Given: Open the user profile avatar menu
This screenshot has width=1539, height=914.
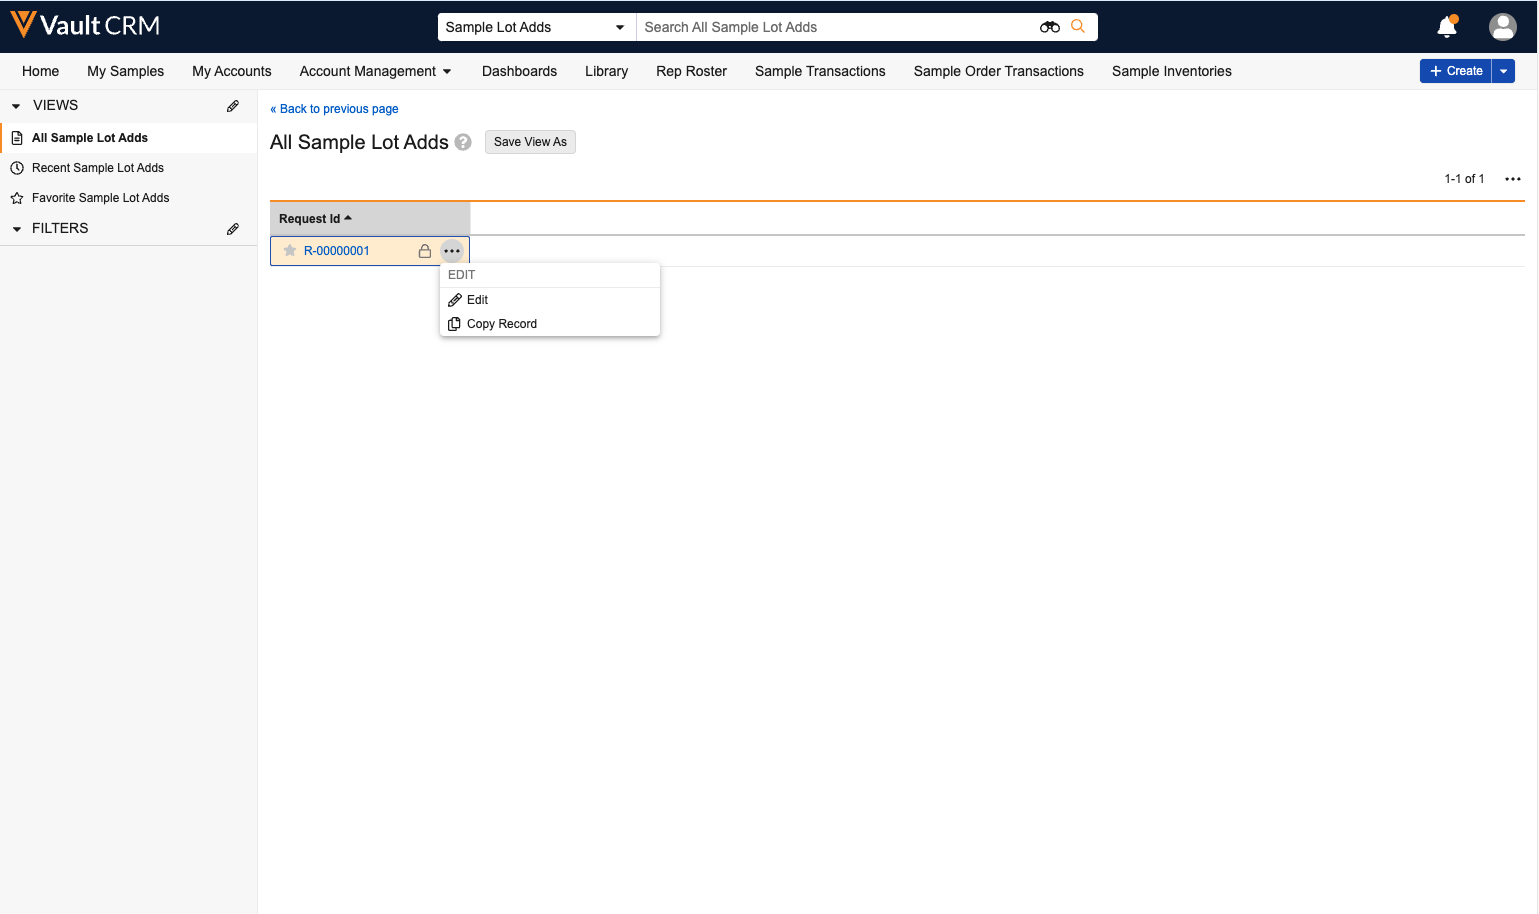Looking at the screenshot, I should (1502, 27).
